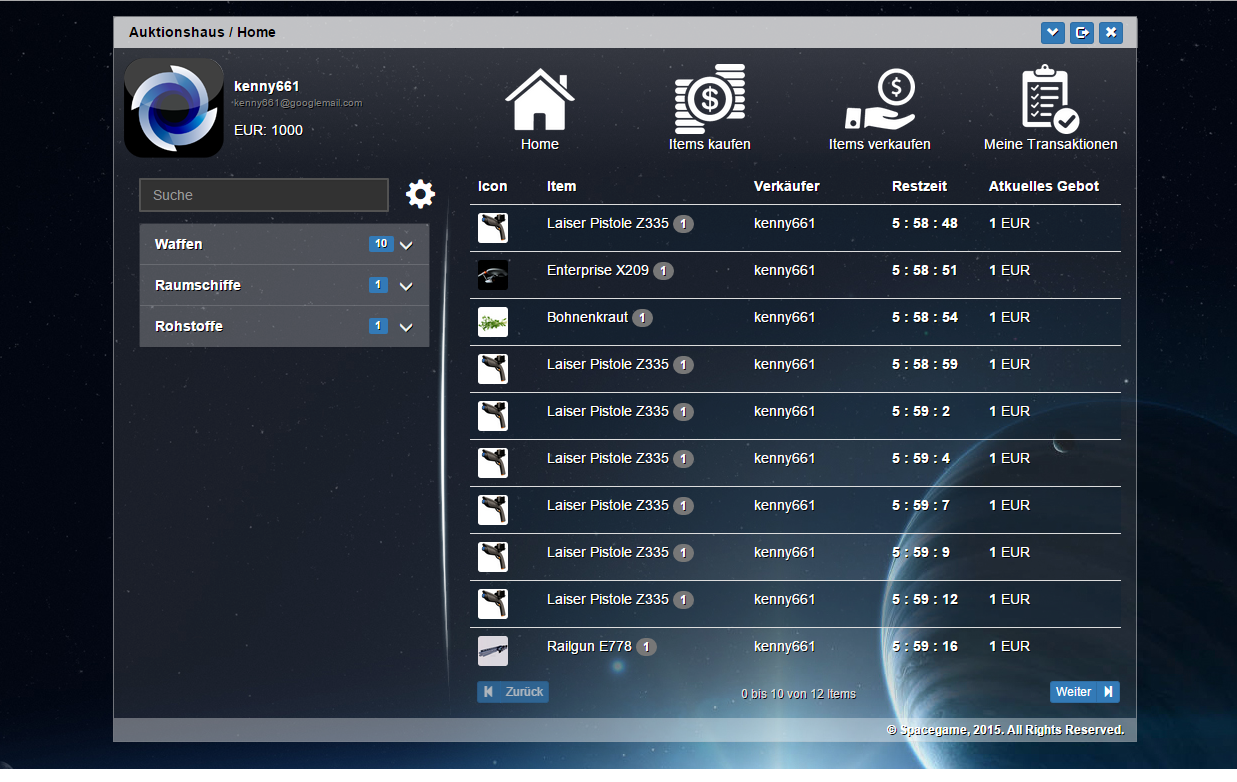Screen dimensions: 1237x782
Task: Click the kenny661 profile avatar
Action: tap(174, 107)
